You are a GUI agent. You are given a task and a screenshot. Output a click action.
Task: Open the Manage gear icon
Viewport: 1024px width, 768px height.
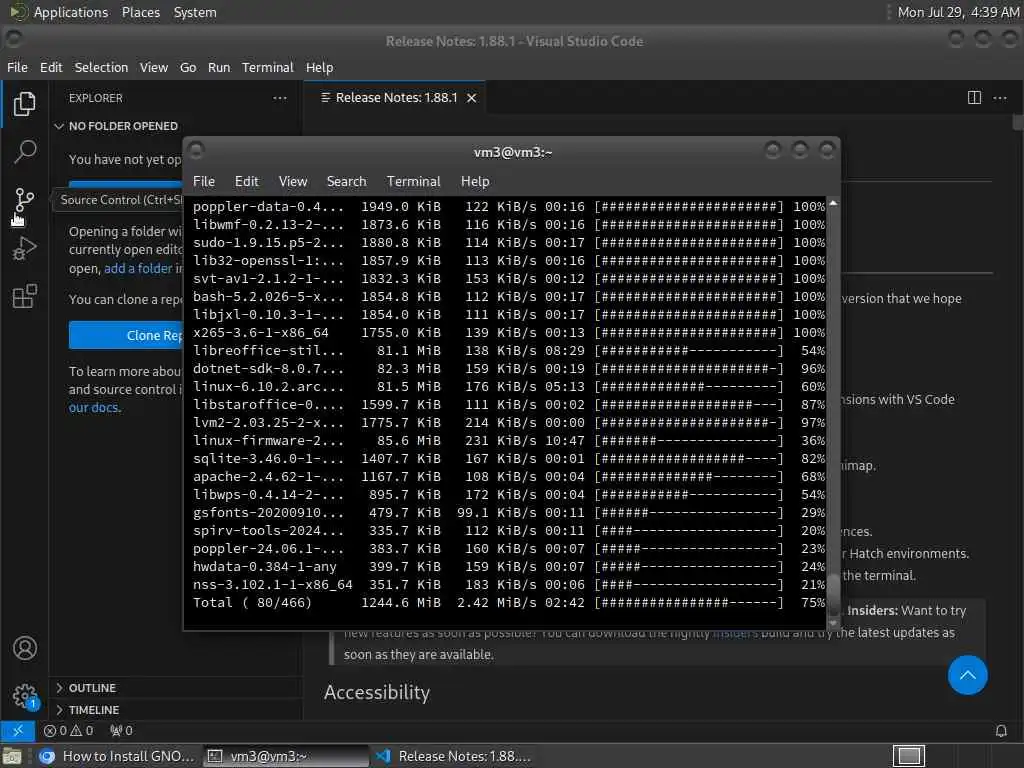25,696
